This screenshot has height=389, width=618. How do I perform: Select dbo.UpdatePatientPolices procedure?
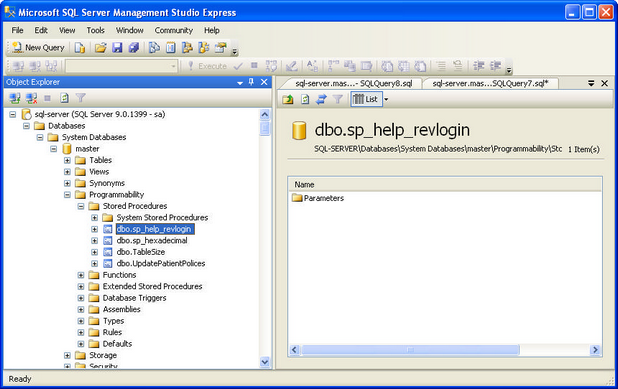[161, 263]
